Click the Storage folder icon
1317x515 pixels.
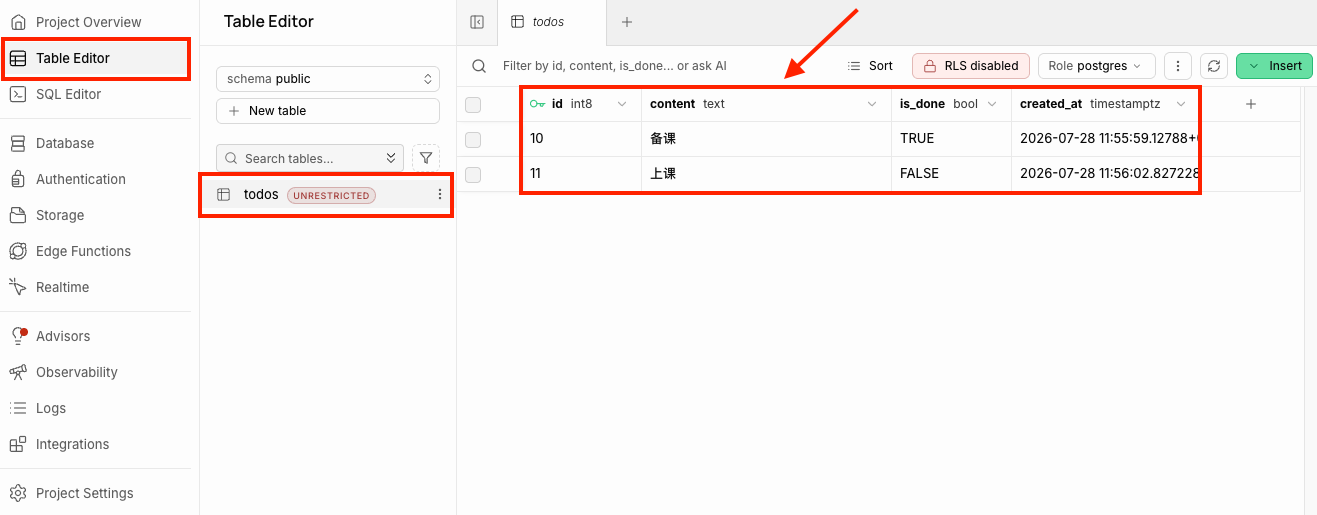tap(18, 215)
